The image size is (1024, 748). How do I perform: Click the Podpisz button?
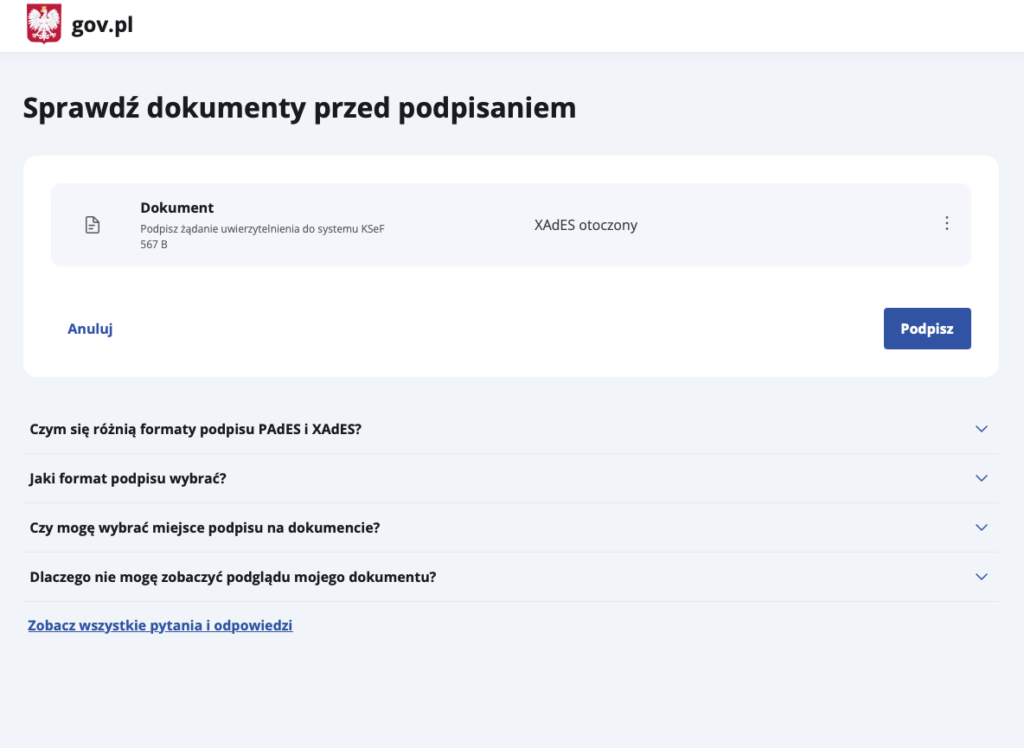click(x=926, y=328)
